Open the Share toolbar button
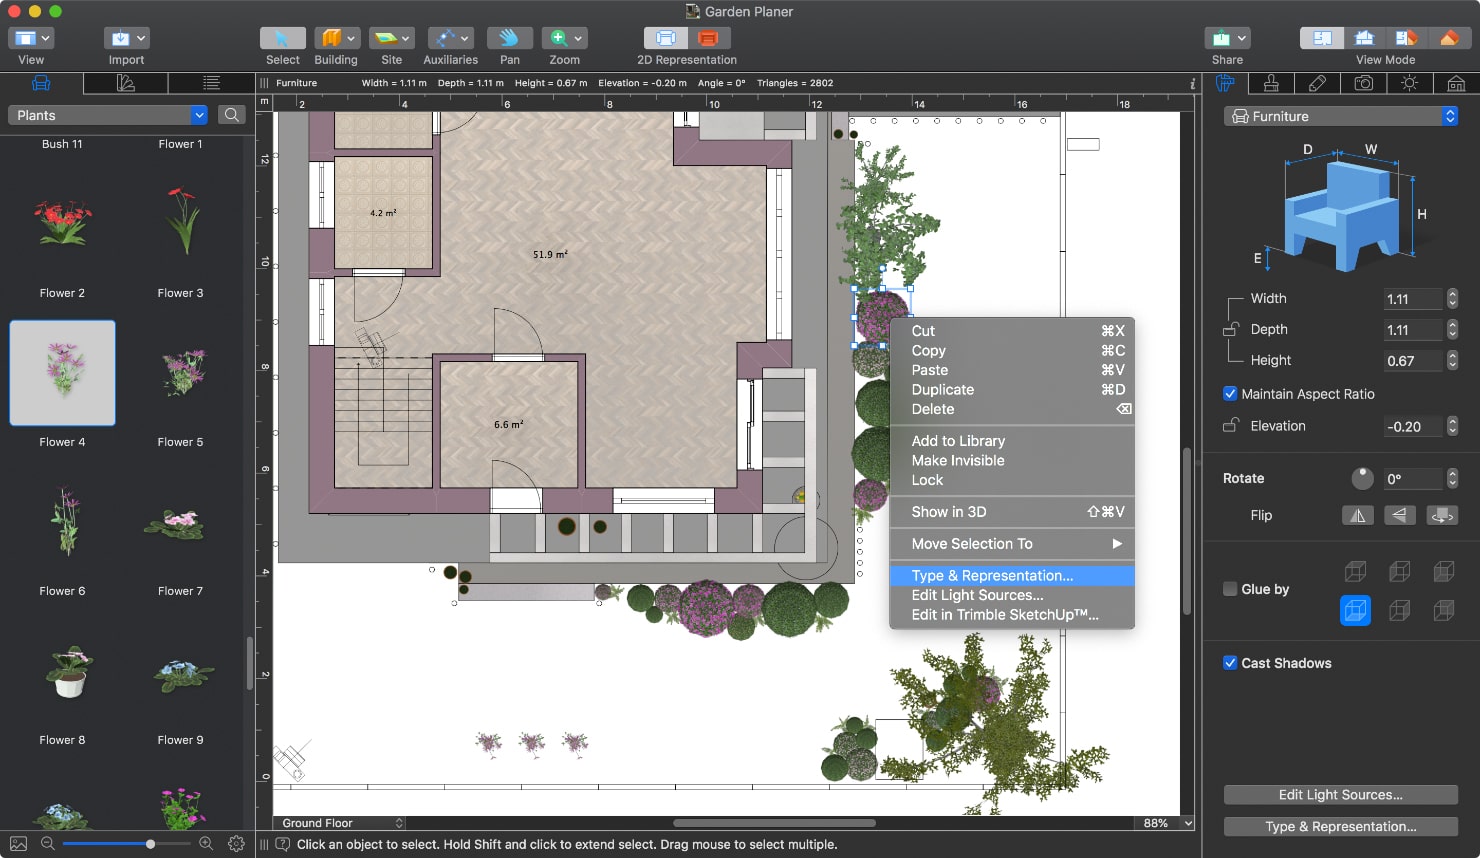This screenshot has width=1480, height=858. (x=1227, y=38)
